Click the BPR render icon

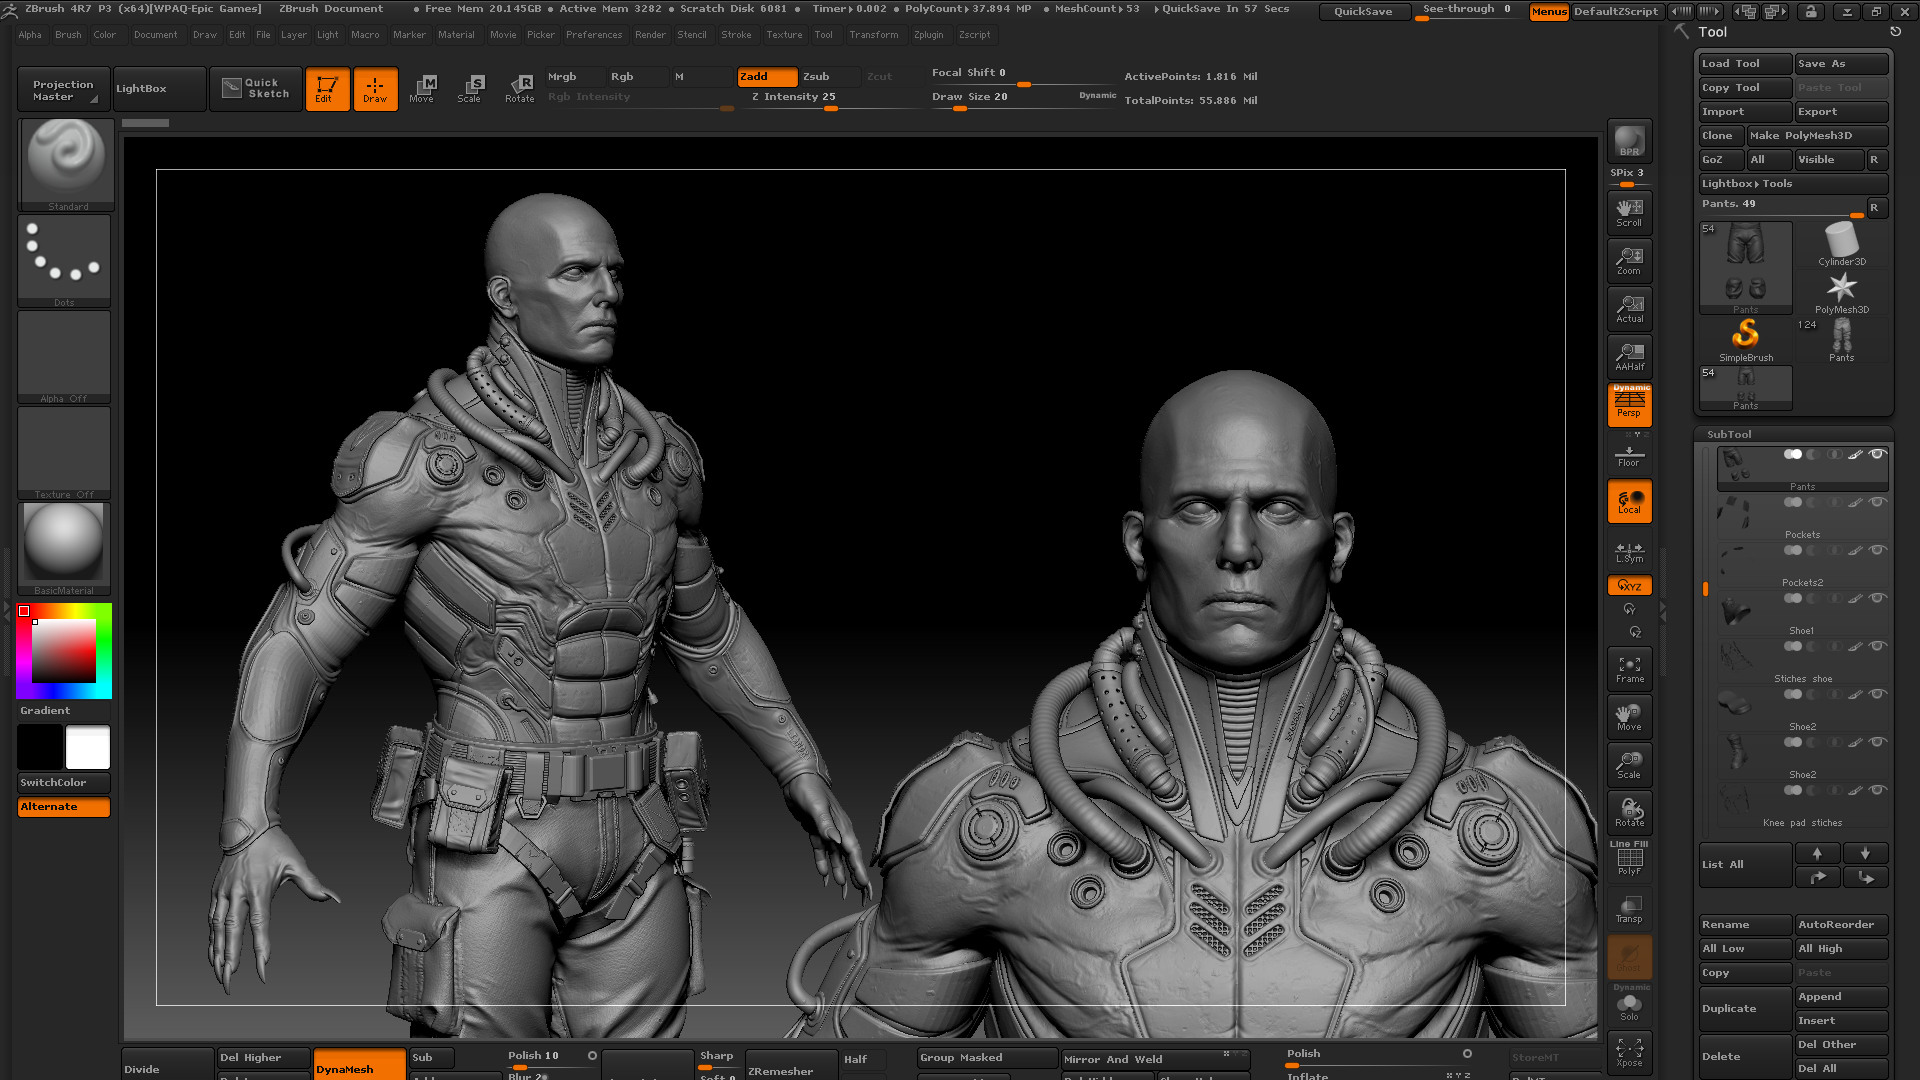[x=1629, y=141]
